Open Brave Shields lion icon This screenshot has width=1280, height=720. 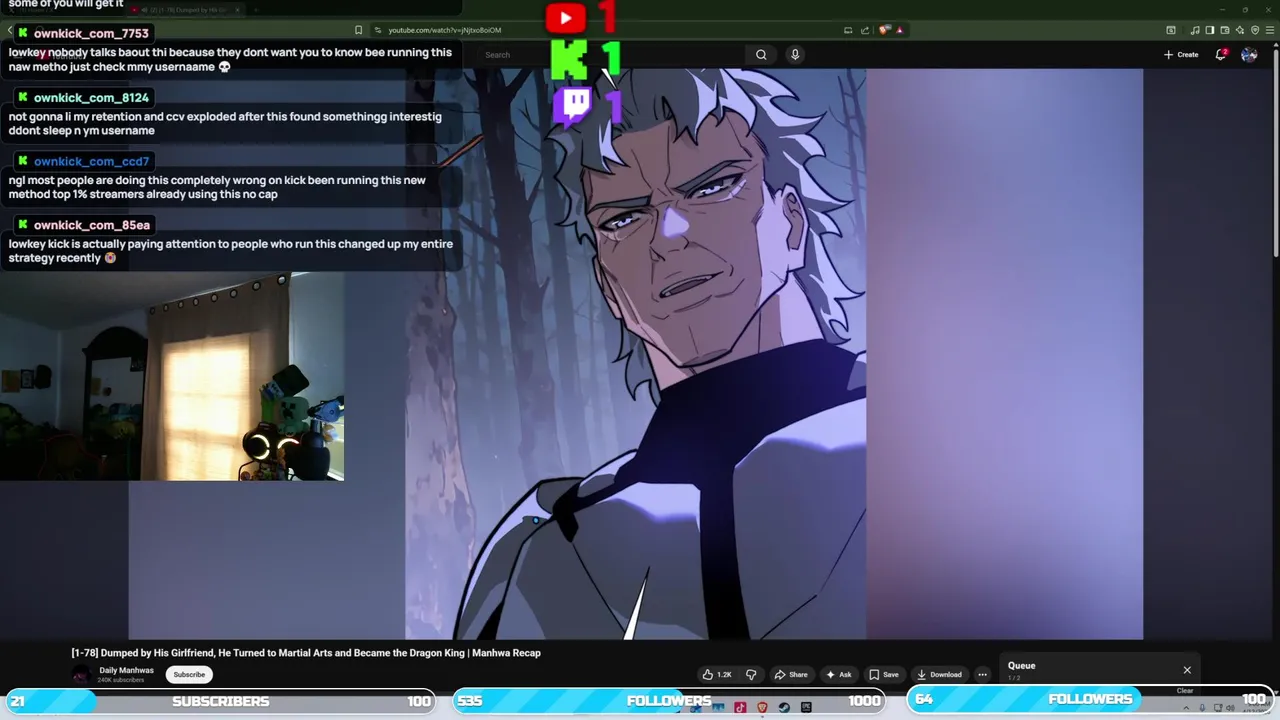point(883,30)
